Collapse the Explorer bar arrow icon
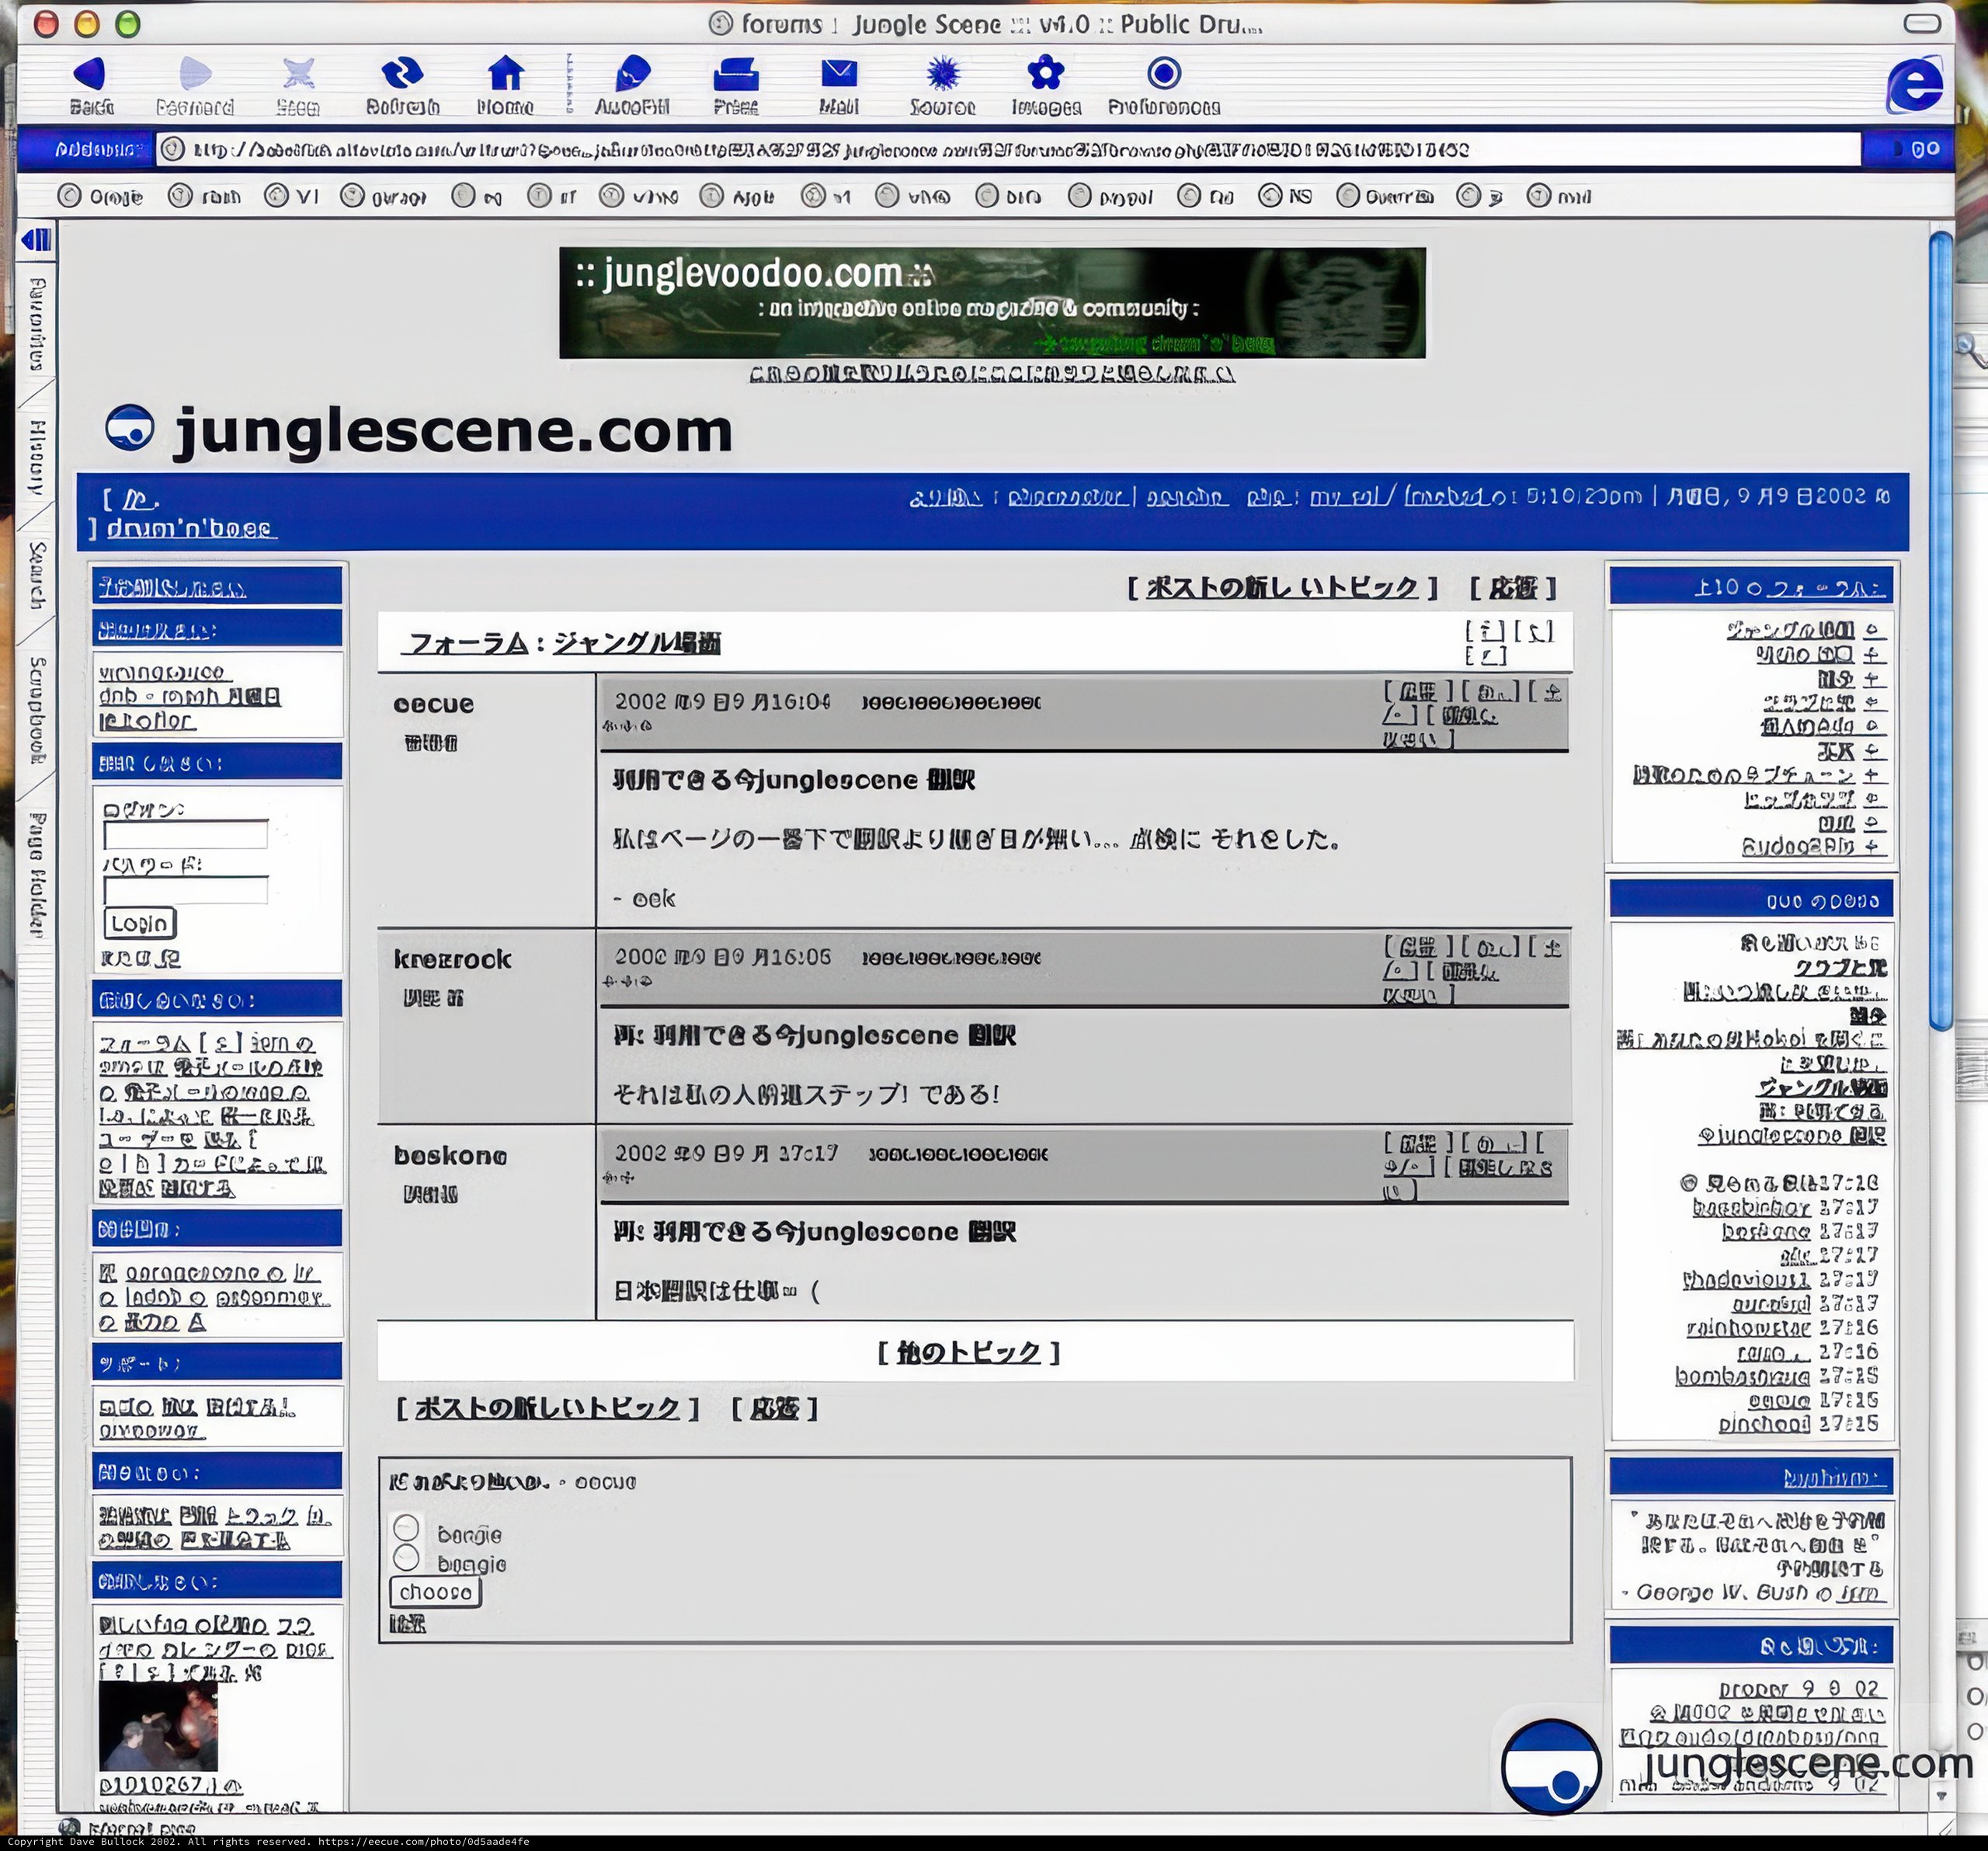The height and width of the screenshot is (1851, 1988). click(x=37, y=240)
